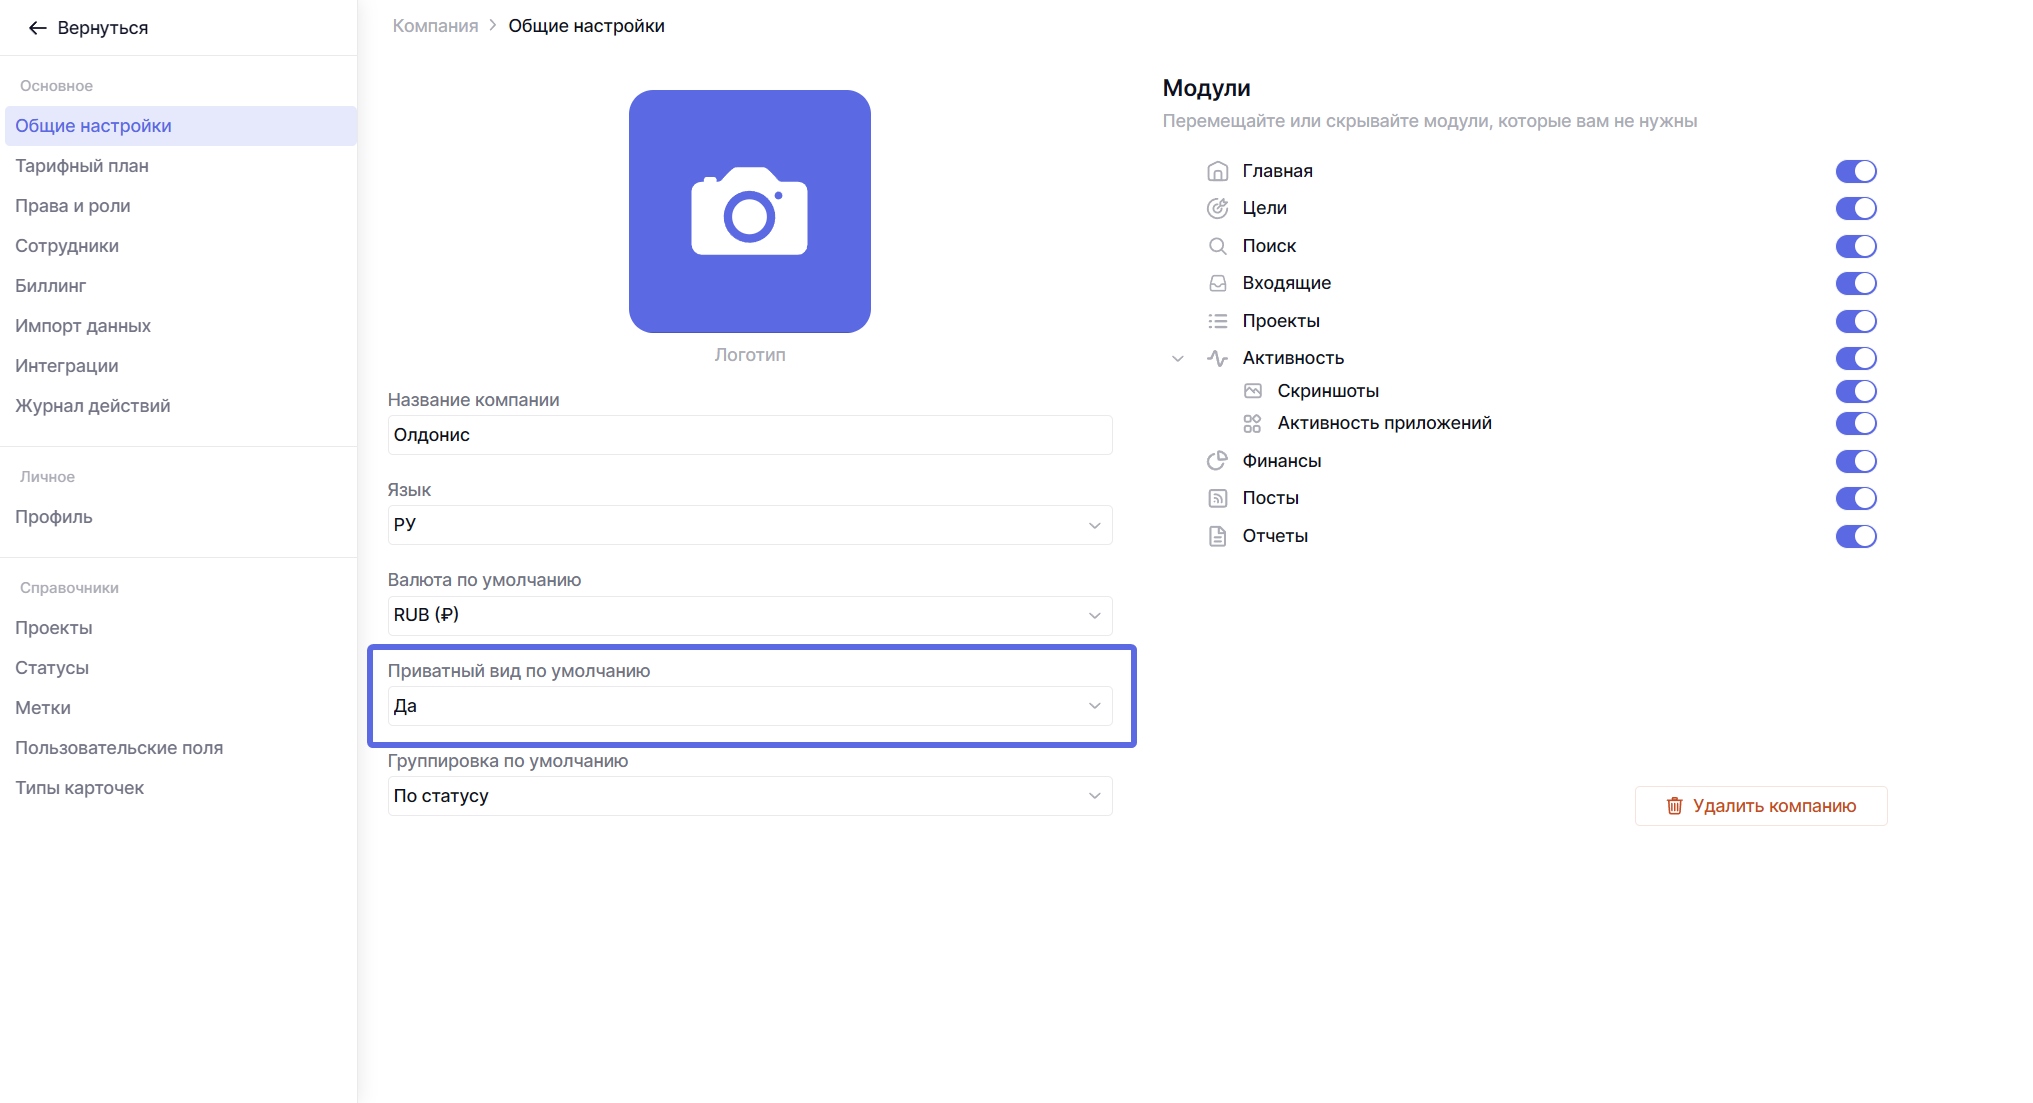2033x1103 pixels.
Task: Click the Отчеты document icon
Action: point(1217,536)
